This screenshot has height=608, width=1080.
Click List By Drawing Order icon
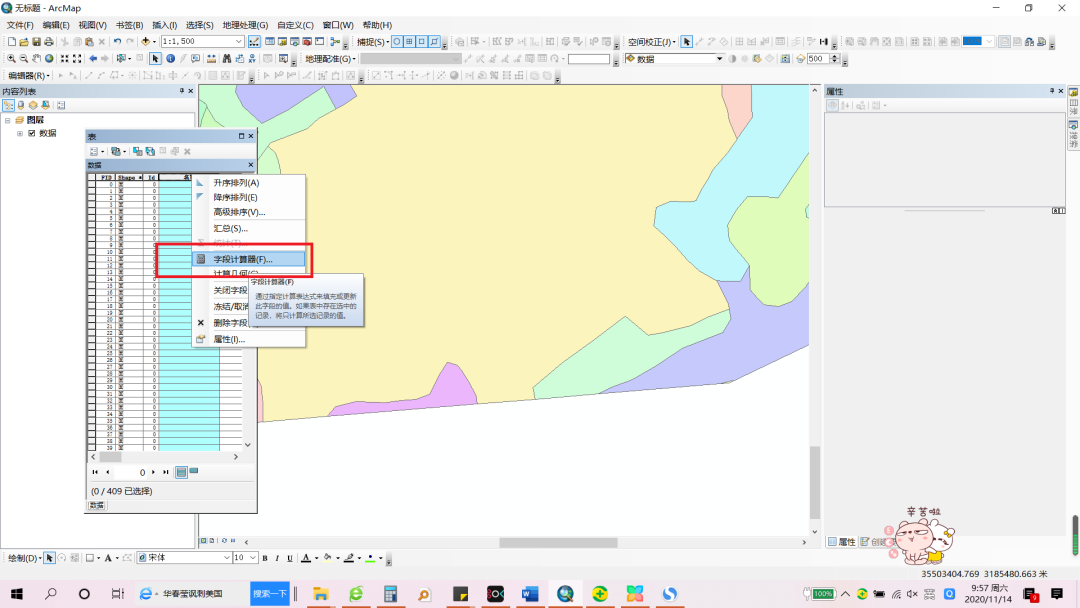tap(8, 105)
